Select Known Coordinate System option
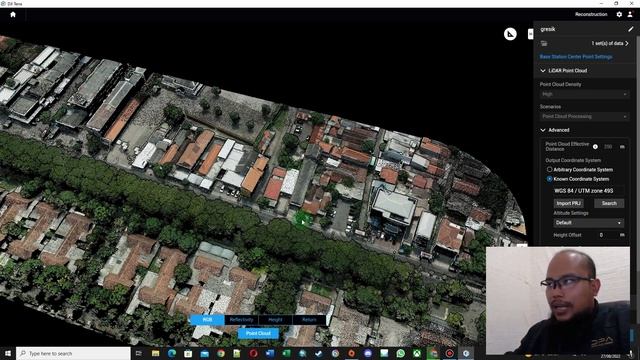640x360 pixels. (549, 179)
